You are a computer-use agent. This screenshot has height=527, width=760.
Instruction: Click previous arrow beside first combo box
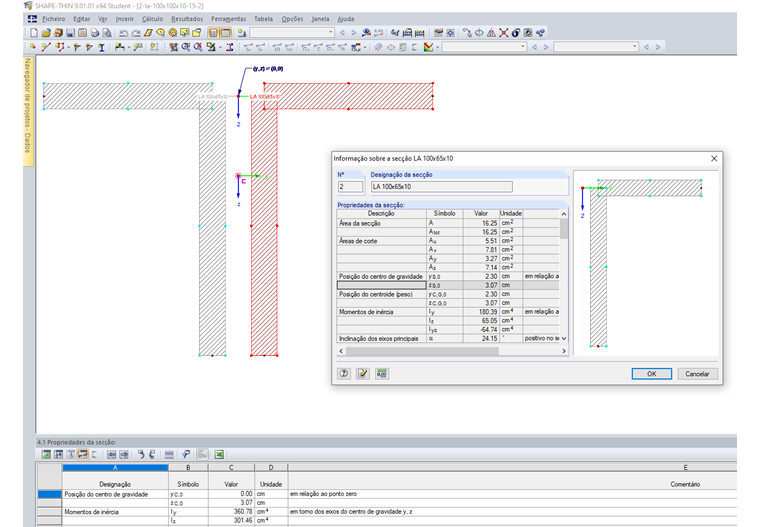pos(343,33)
